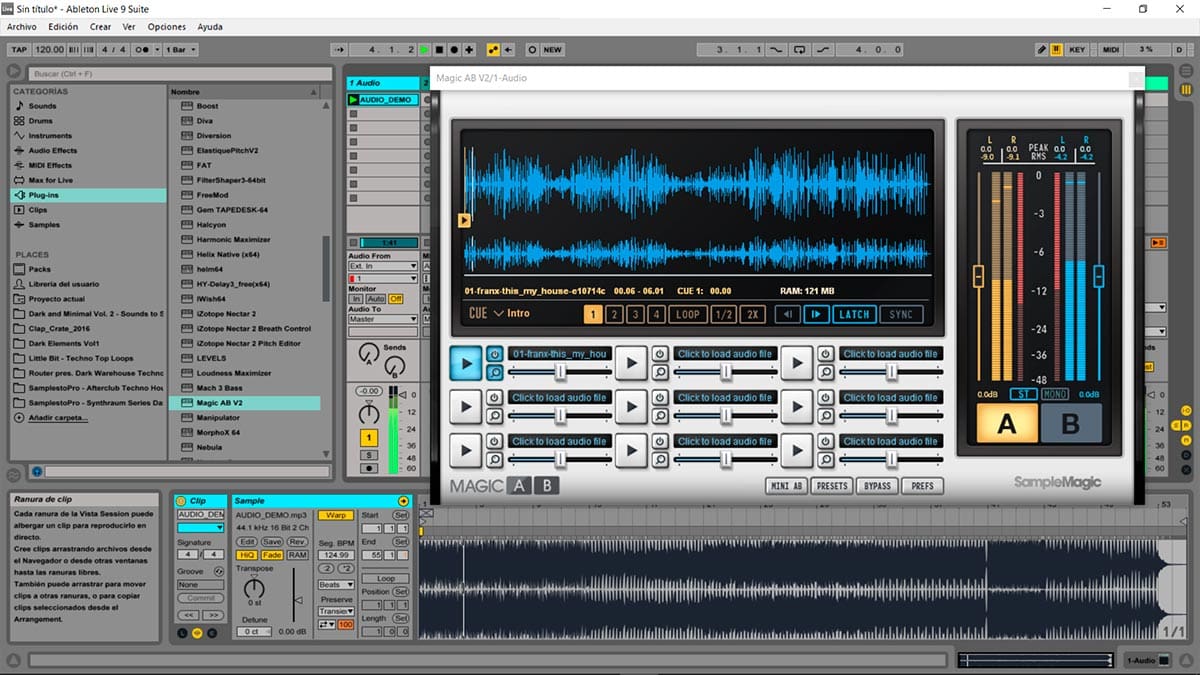The image size is (1200, 675).
Task: Select the Instruments category
Action: (x=50, y=136)
